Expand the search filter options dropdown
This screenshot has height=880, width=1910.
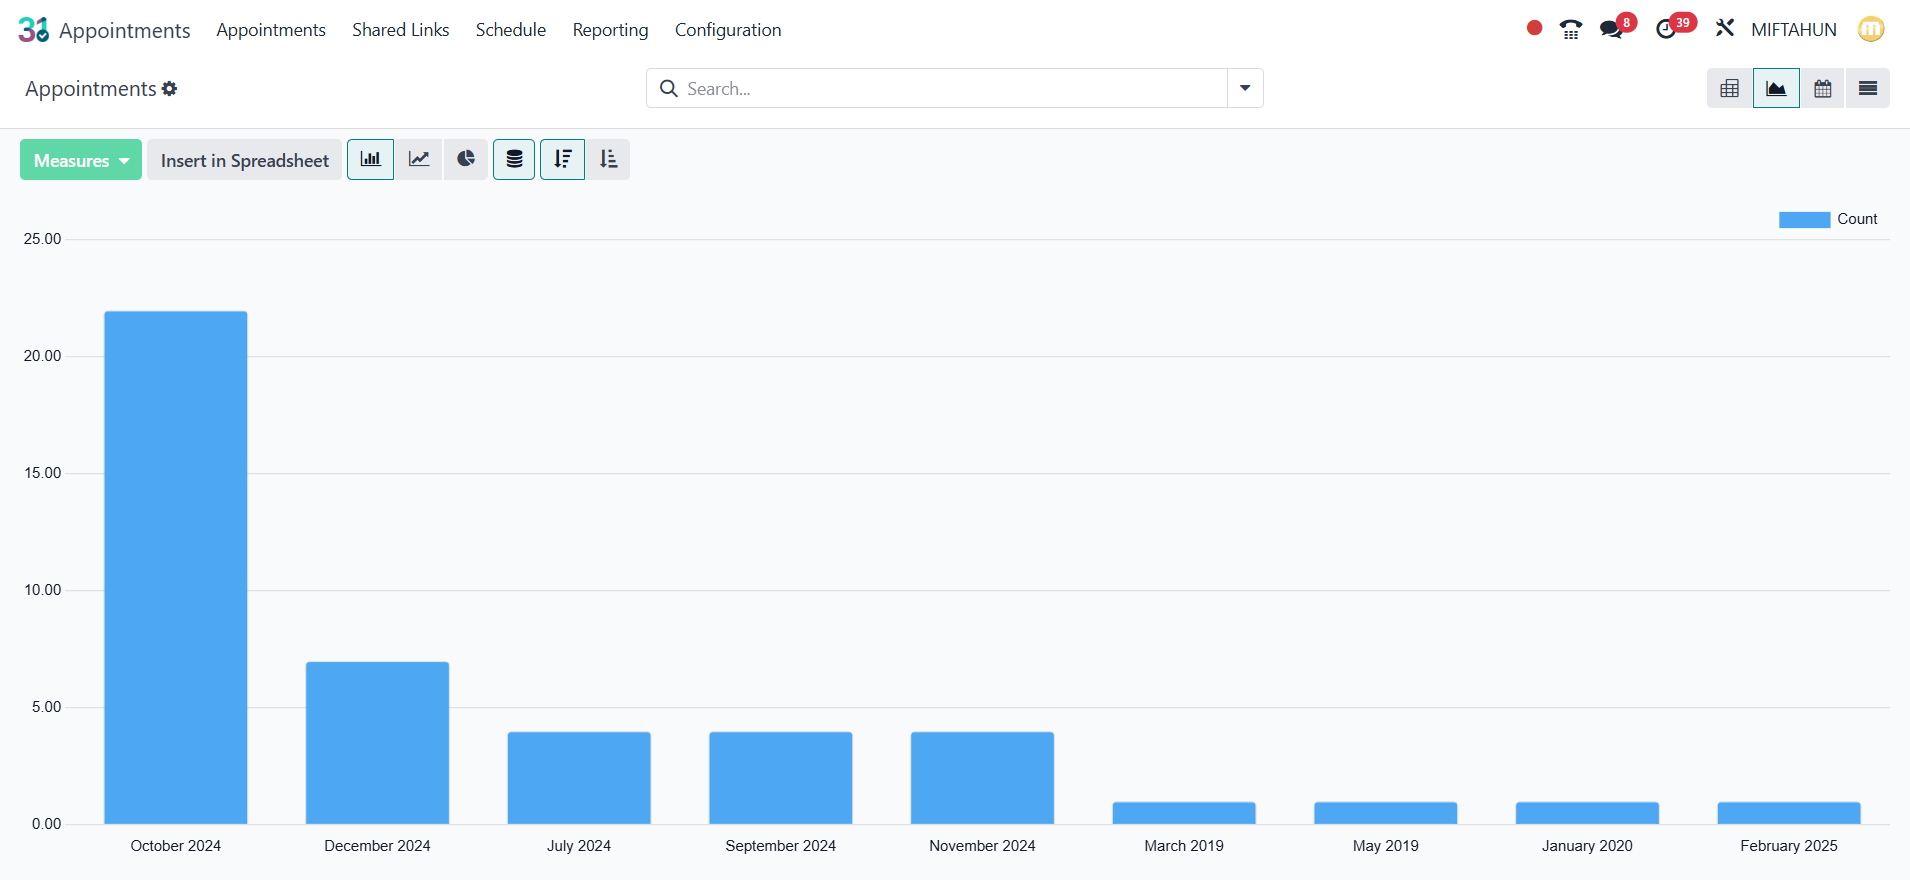[1245, 88]
